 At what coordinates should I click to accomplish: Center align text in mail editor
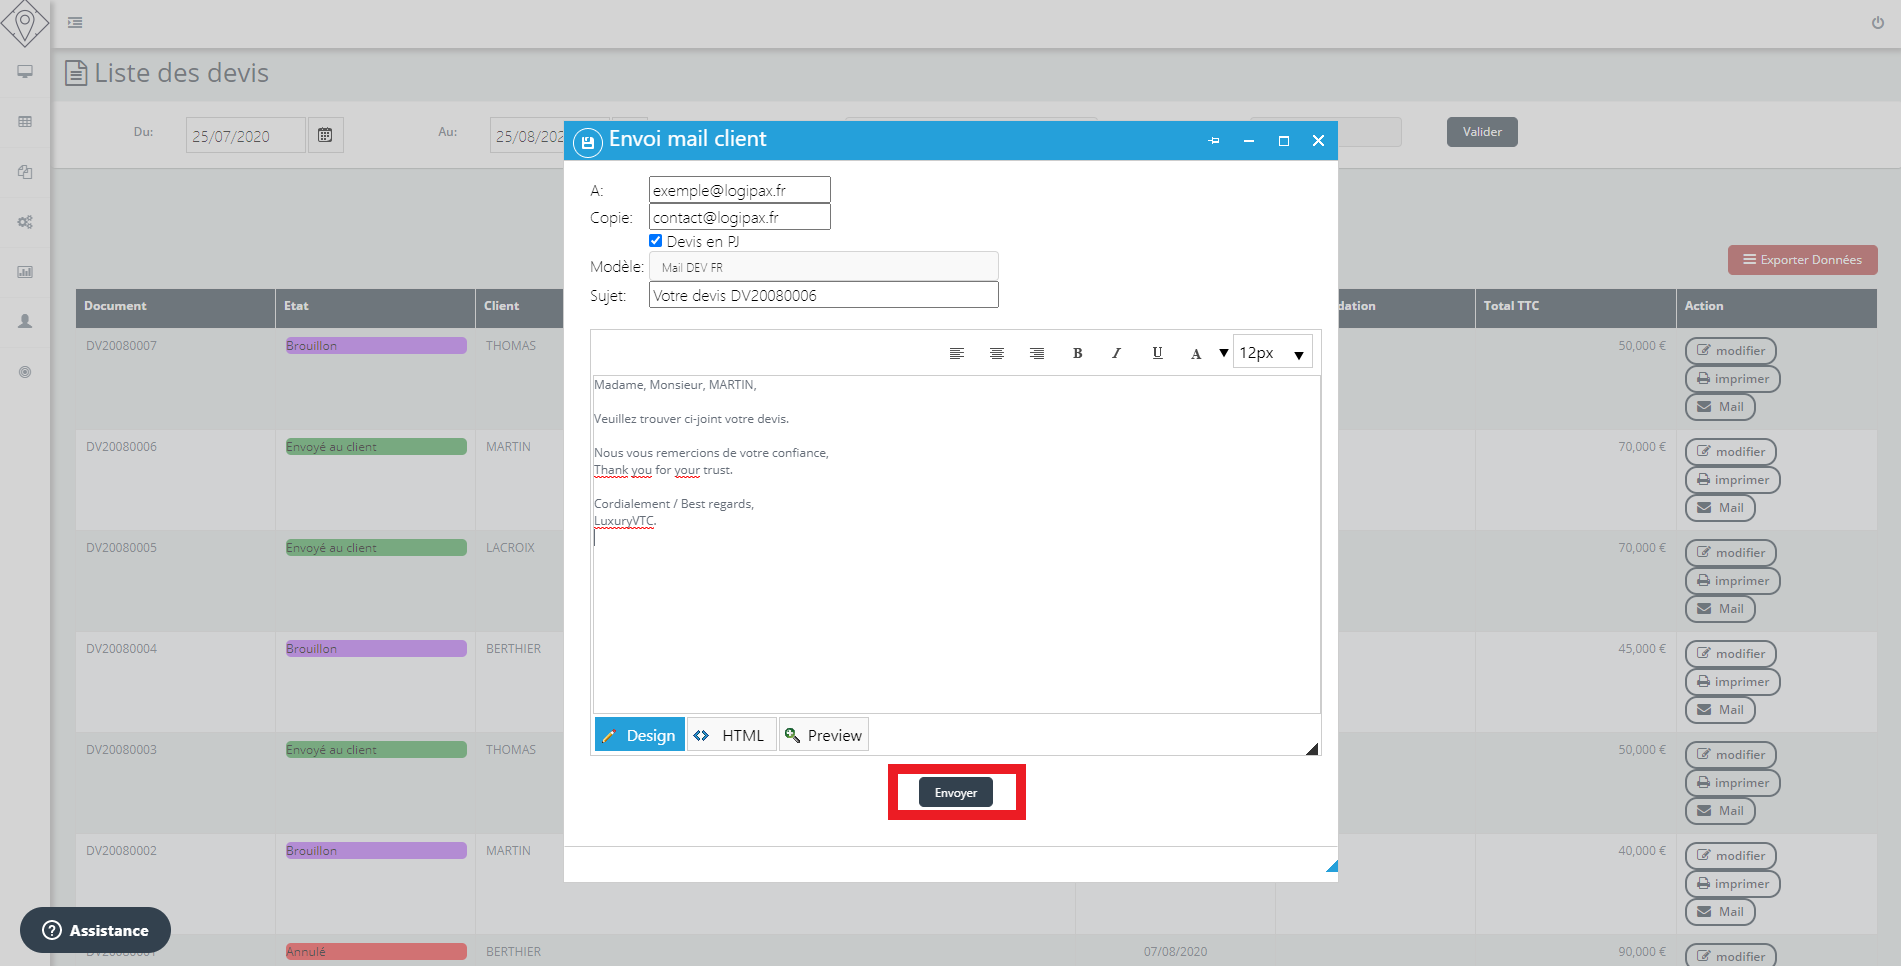pyautogui.click(x=997, y=353)
